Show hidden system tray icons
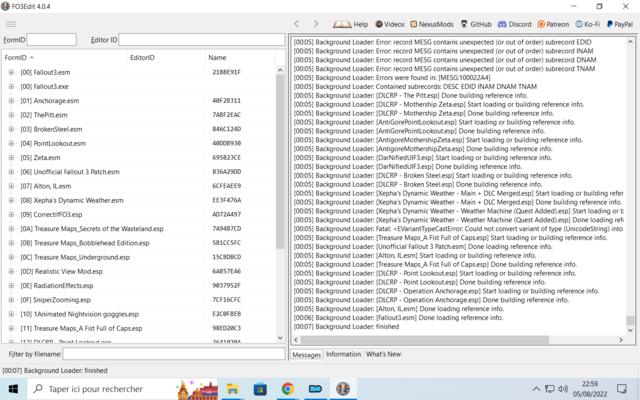Image resolution: width=640 pixels, height=400 pixels. click(x=536, y=389)
